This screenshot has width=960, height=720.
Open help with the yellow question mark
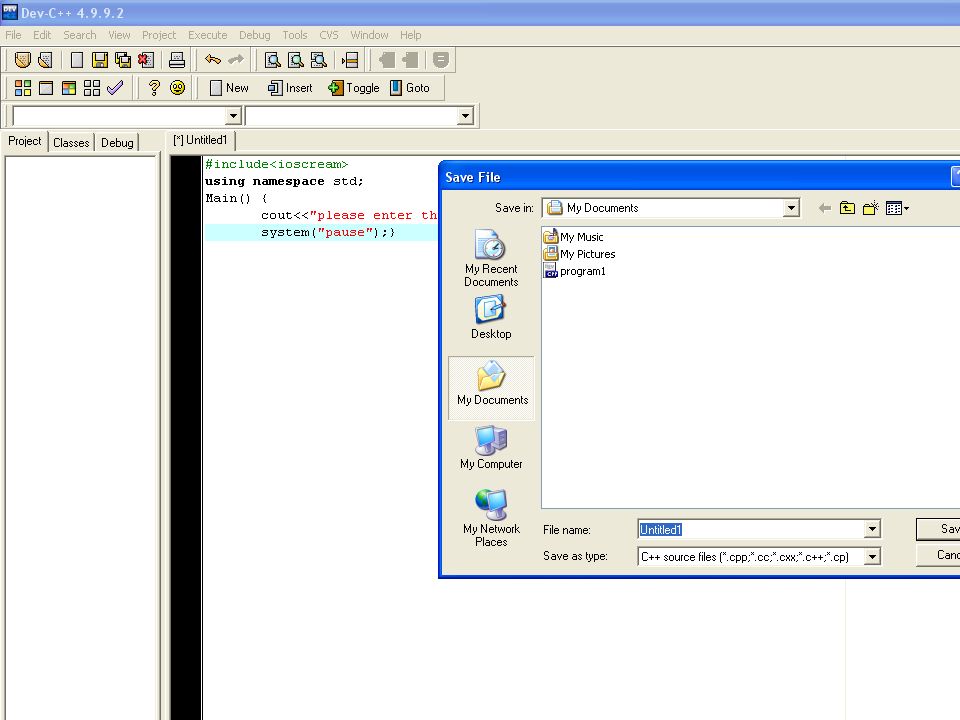point(154,88)
